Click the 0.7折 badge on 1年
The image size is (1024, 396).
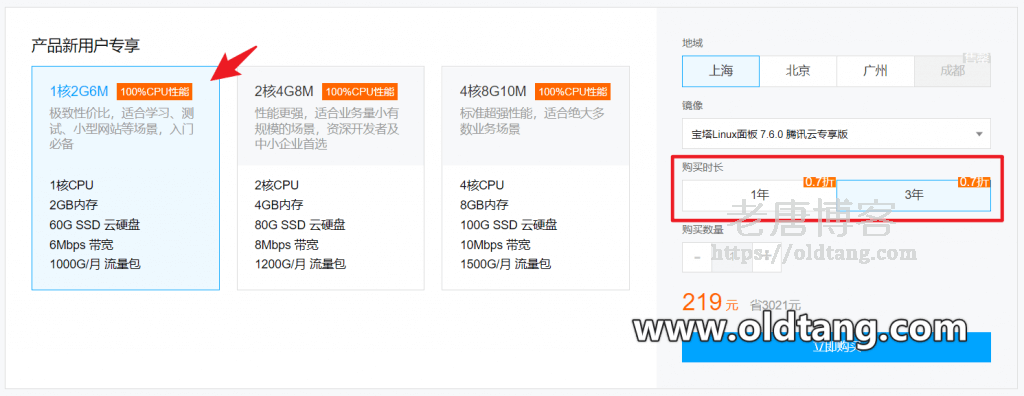(820, 181)
